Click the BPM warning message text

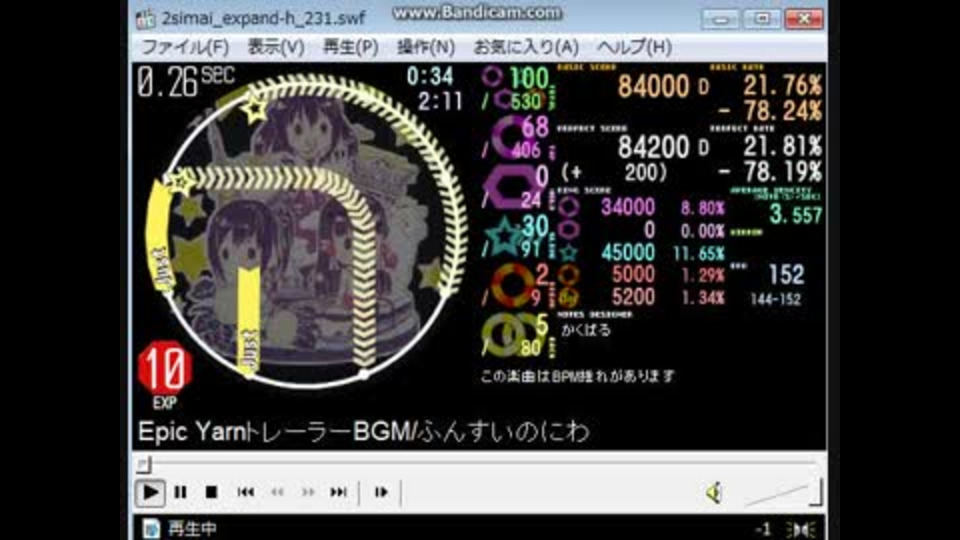(x=577, y=376)
